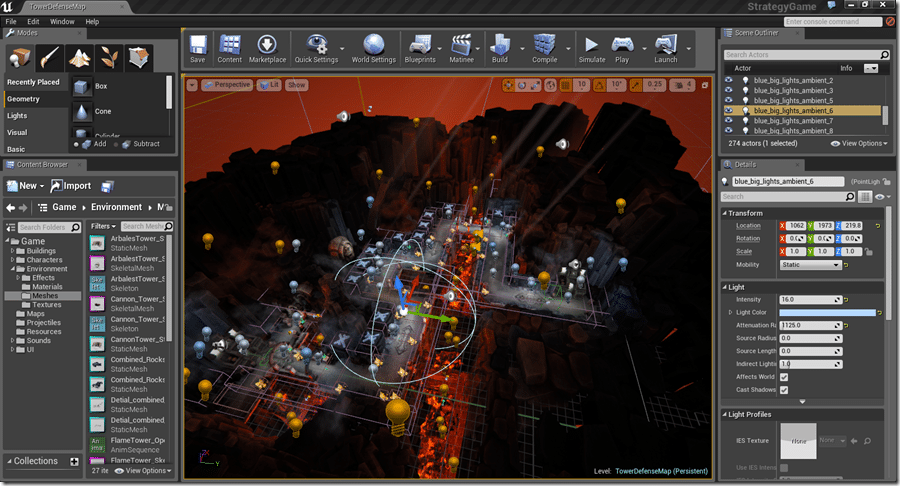Viewport: 900px width, 486px height.
Task: Toggle visibility of blue_big_lights_ambient_2
Action: pyautogui.click(x=729, y=80)
